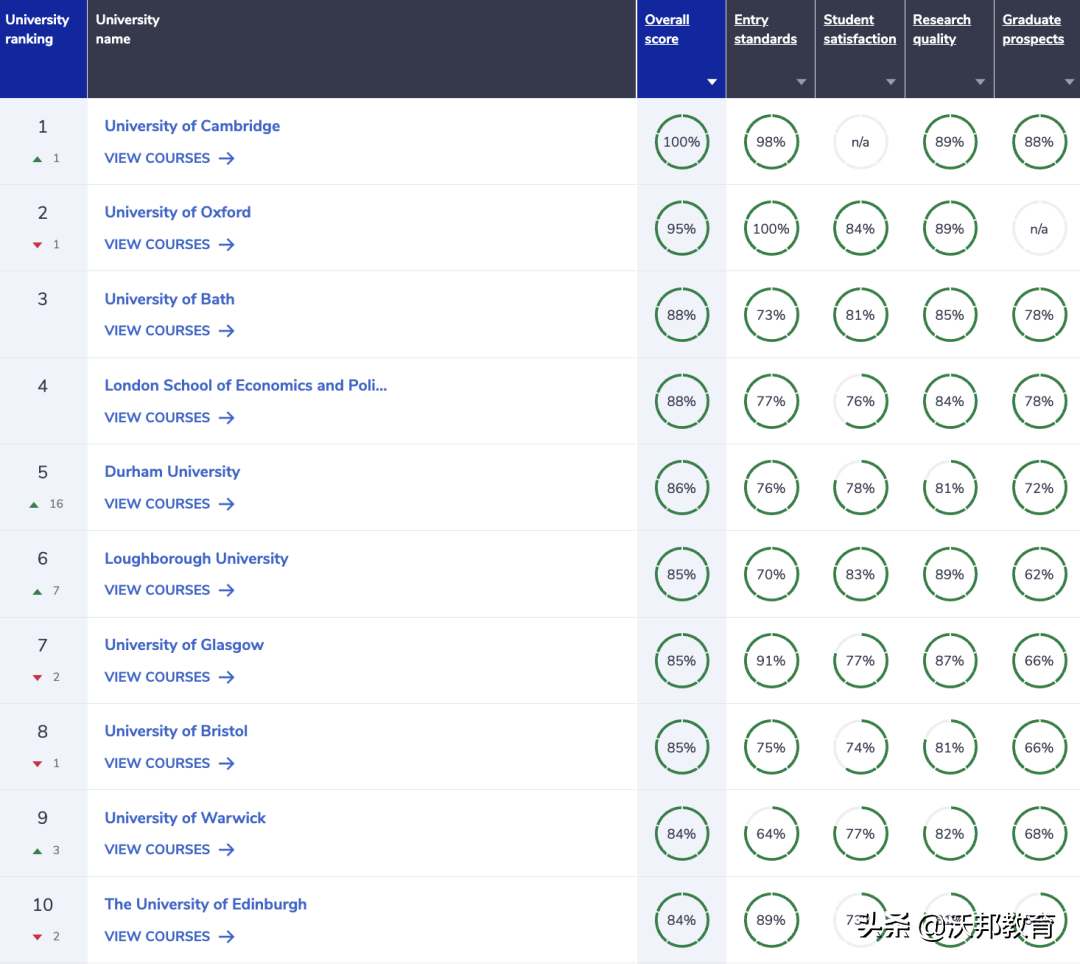Open London School of Economics link
The height and width of the screenshot is (964, 1080).
coord(246,385)
